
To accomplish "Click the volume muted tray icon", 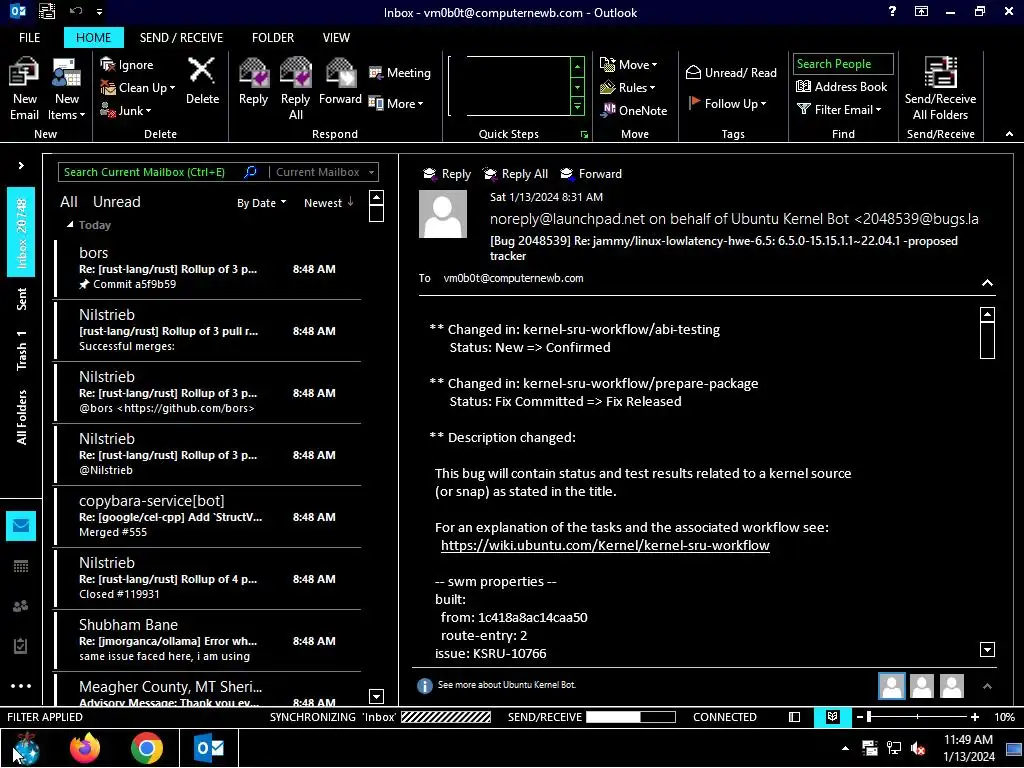I will (x=918, y=748).
